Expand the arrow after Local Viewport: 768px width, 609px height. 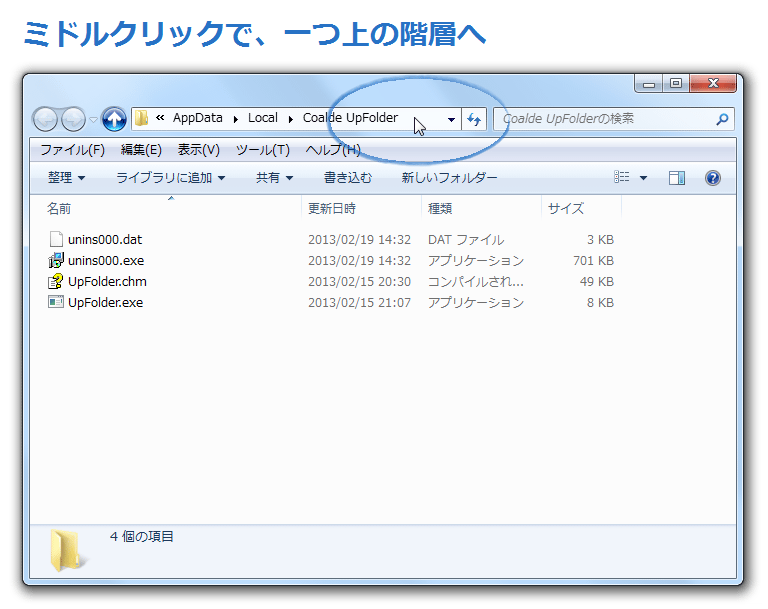(290, 119)
